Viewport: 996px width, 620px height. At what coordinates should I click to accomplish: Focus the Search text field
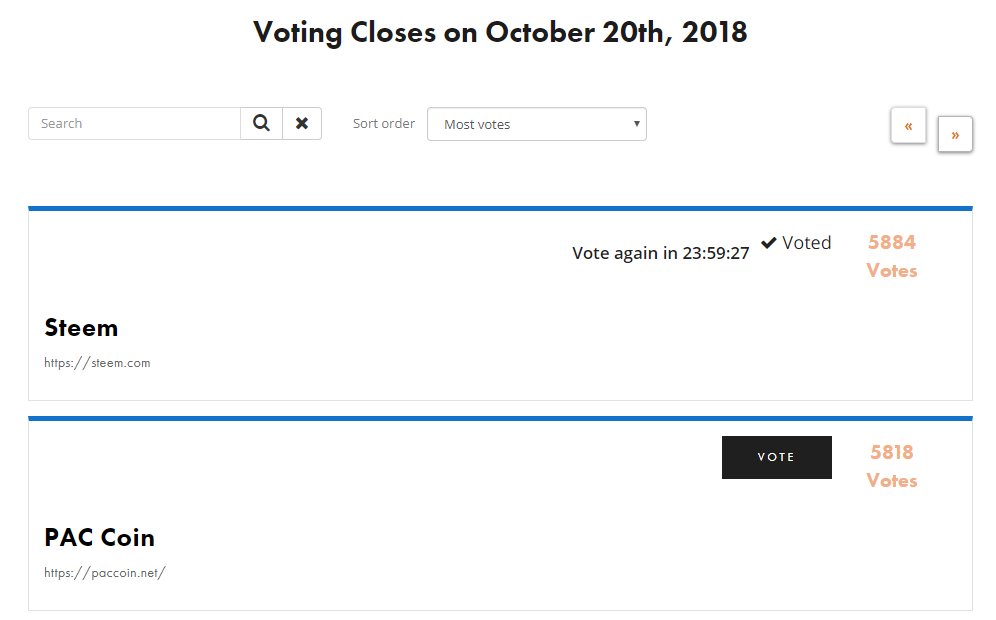[135, 124]
